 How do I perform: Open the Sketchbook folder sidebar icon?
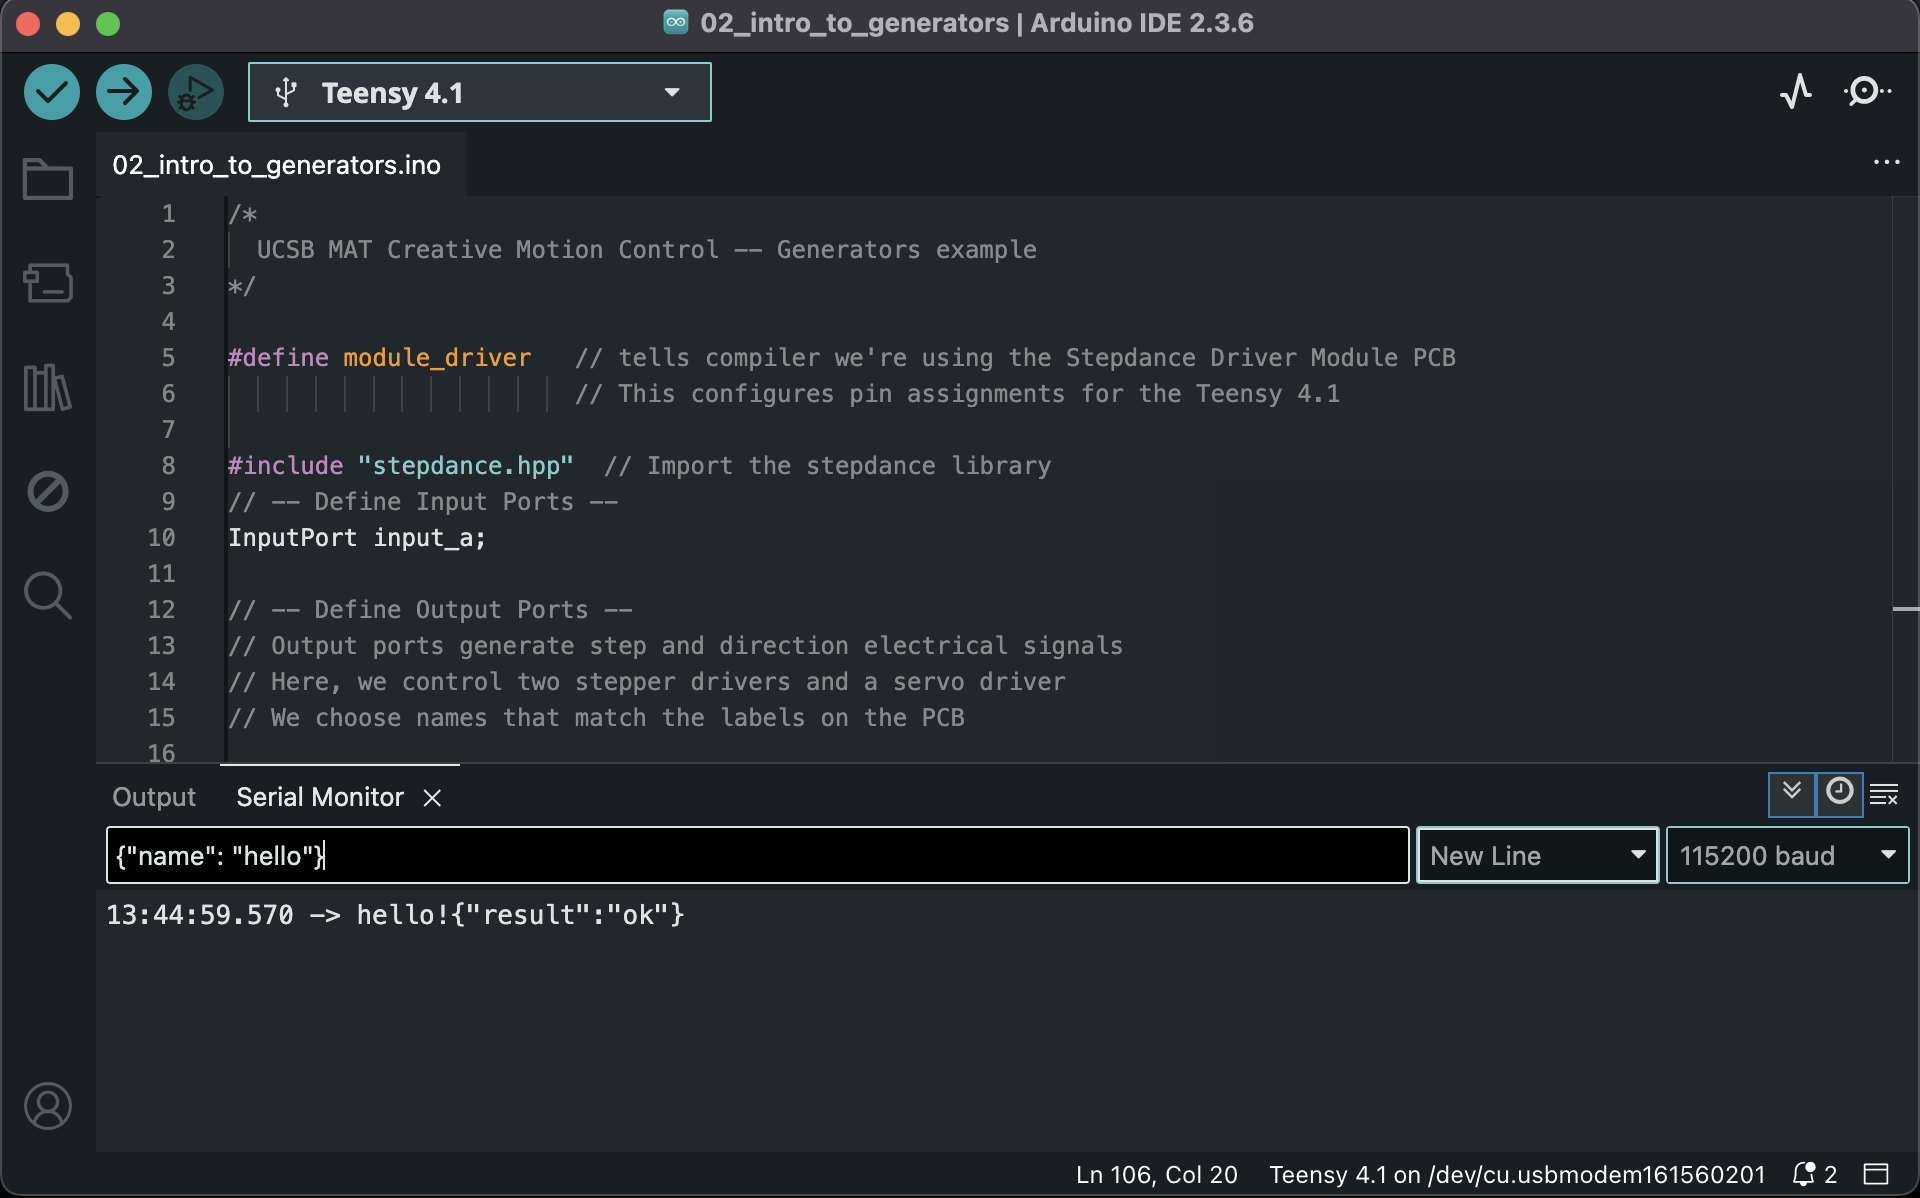(47, 180)
